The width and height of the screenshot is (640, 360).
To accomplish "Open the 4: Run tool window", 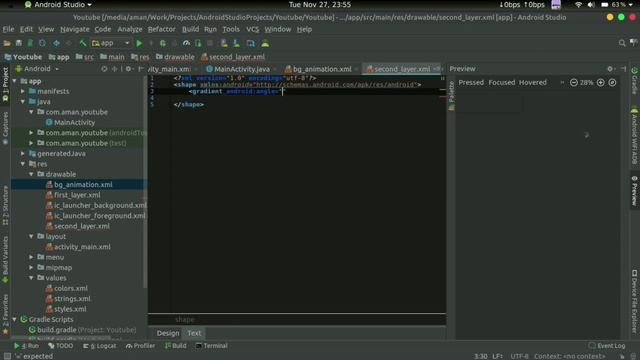I will coord(27,346).
